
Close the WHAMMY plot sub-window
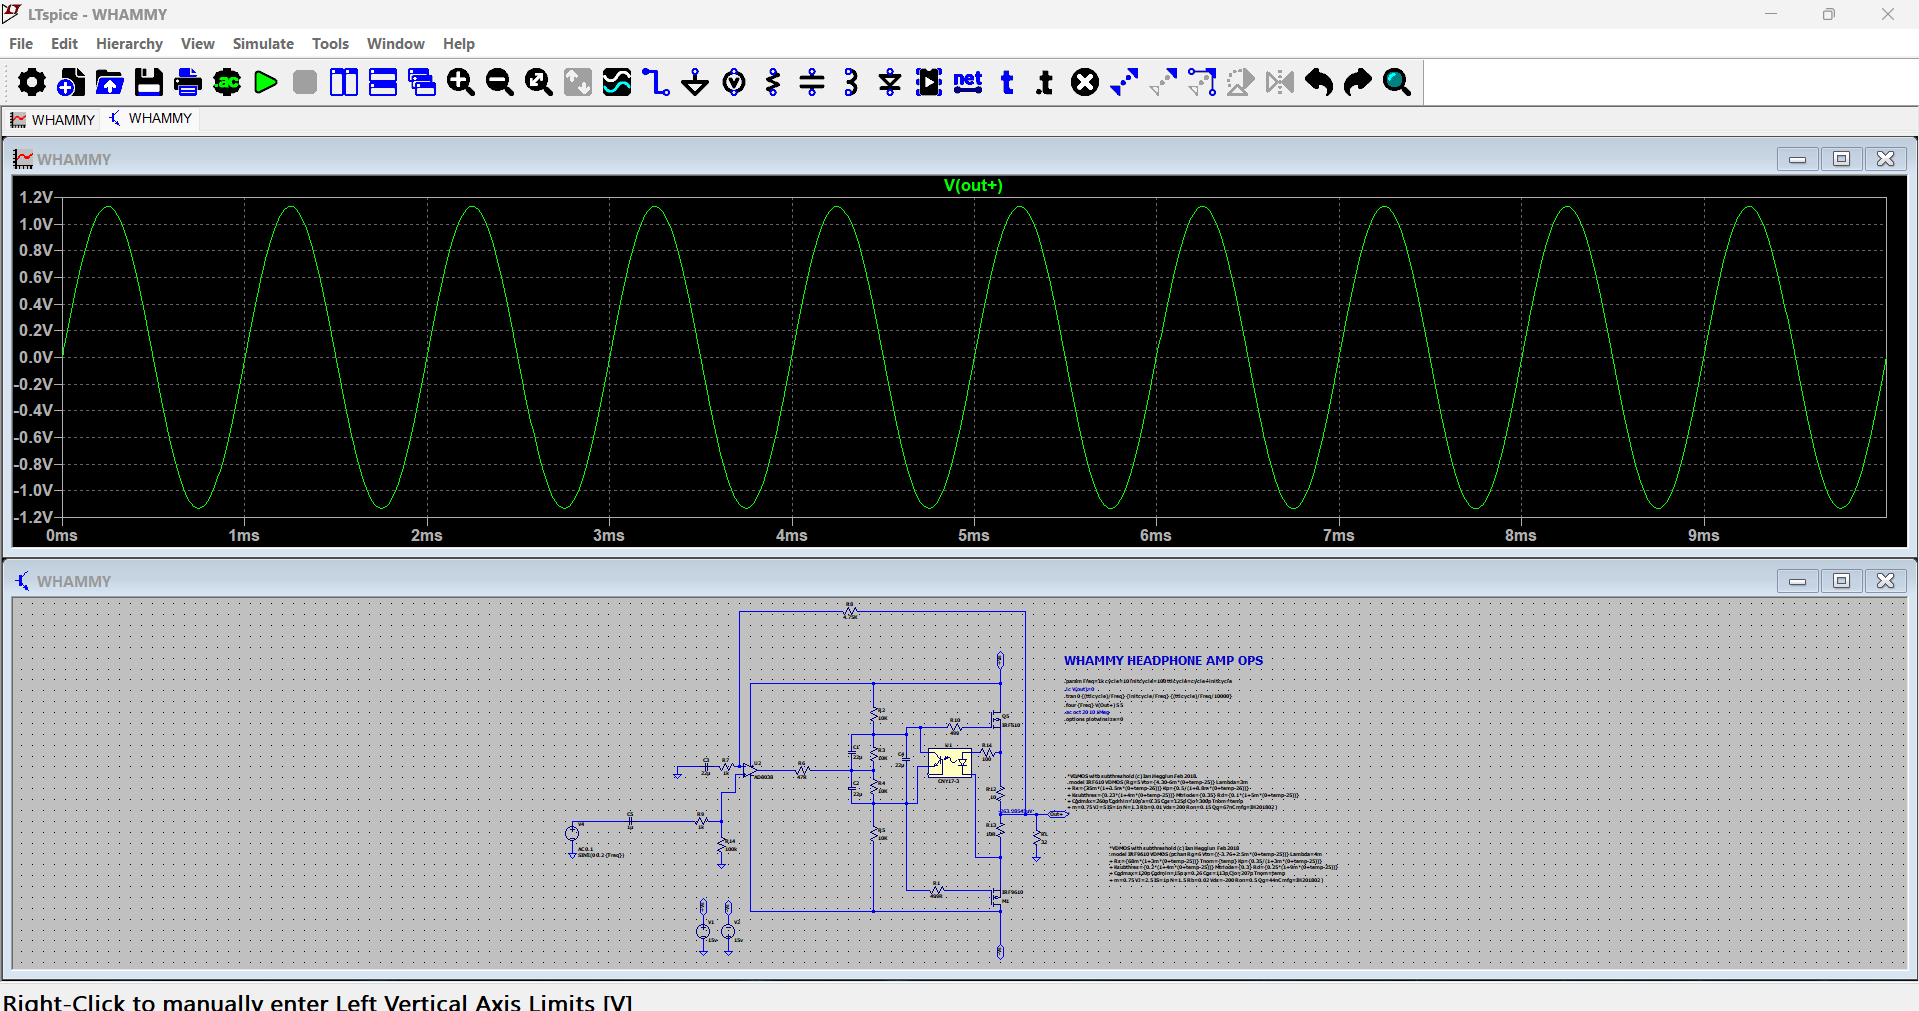tap(1885, 159)
